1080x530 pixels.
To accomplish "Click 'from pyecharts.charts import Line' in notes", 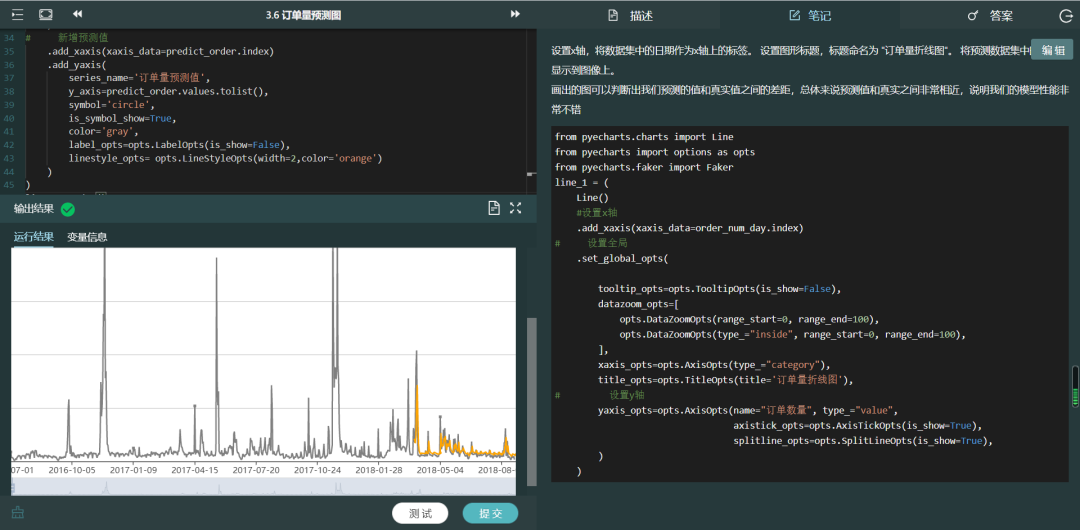I will pos(644,136).
